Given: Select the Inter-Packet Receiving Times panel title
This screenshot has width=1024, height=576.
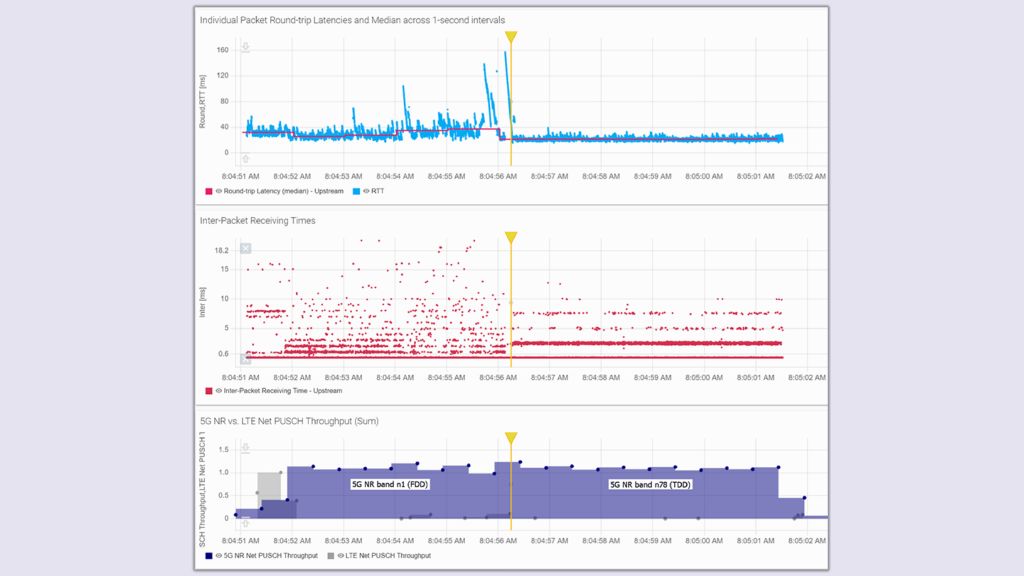Looking at the screenshot, I should pos(257,218).
